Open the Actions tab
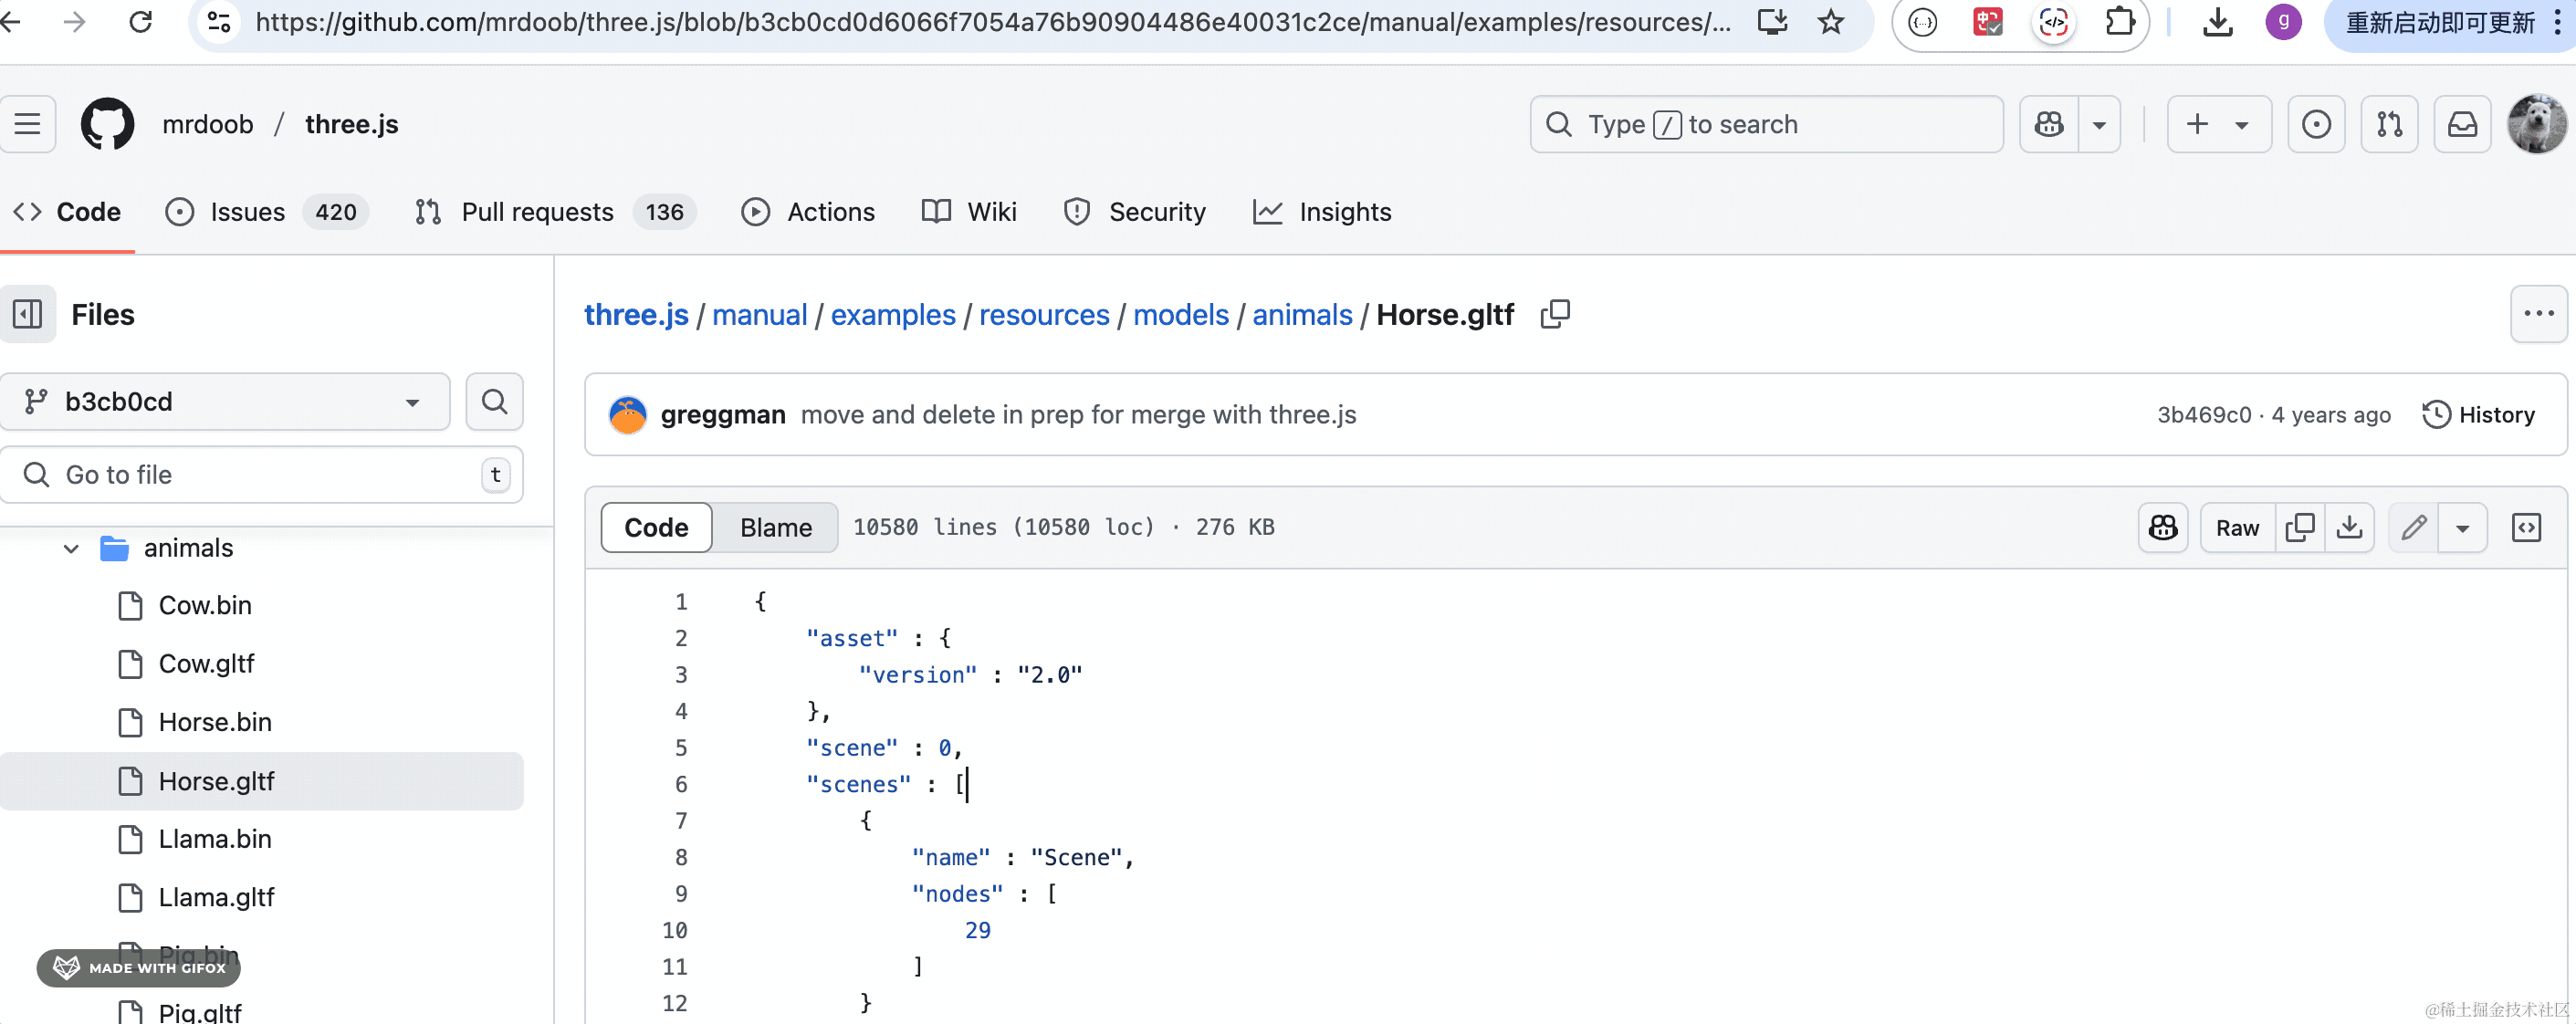Viewport: 2576px width, 1024px height. tap(808, 212)
